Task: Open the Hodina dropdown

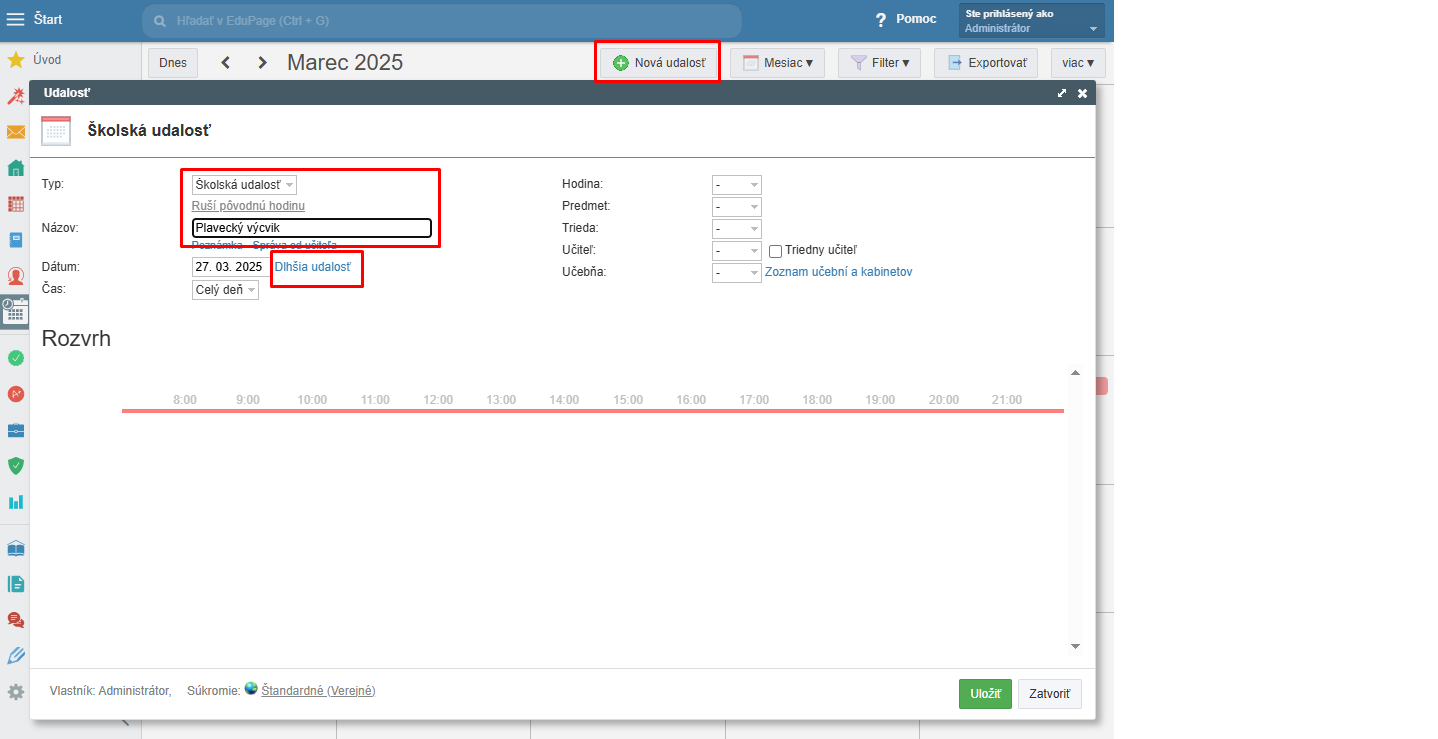Action: 736,185
